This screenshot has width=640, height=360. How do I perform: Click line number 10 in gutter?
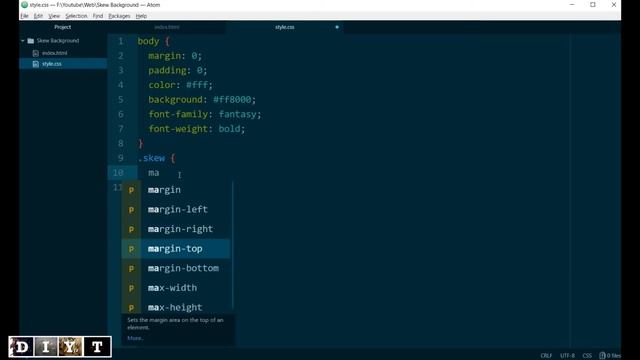coord(118,173)
